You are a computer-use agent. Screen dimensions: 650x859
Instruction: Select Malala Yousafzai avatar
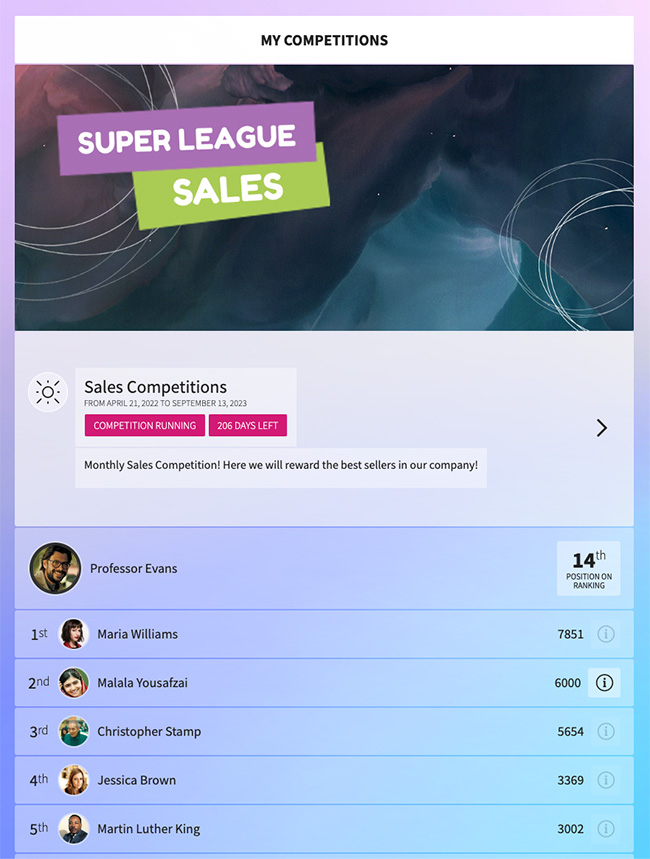(x=74, y=683)
